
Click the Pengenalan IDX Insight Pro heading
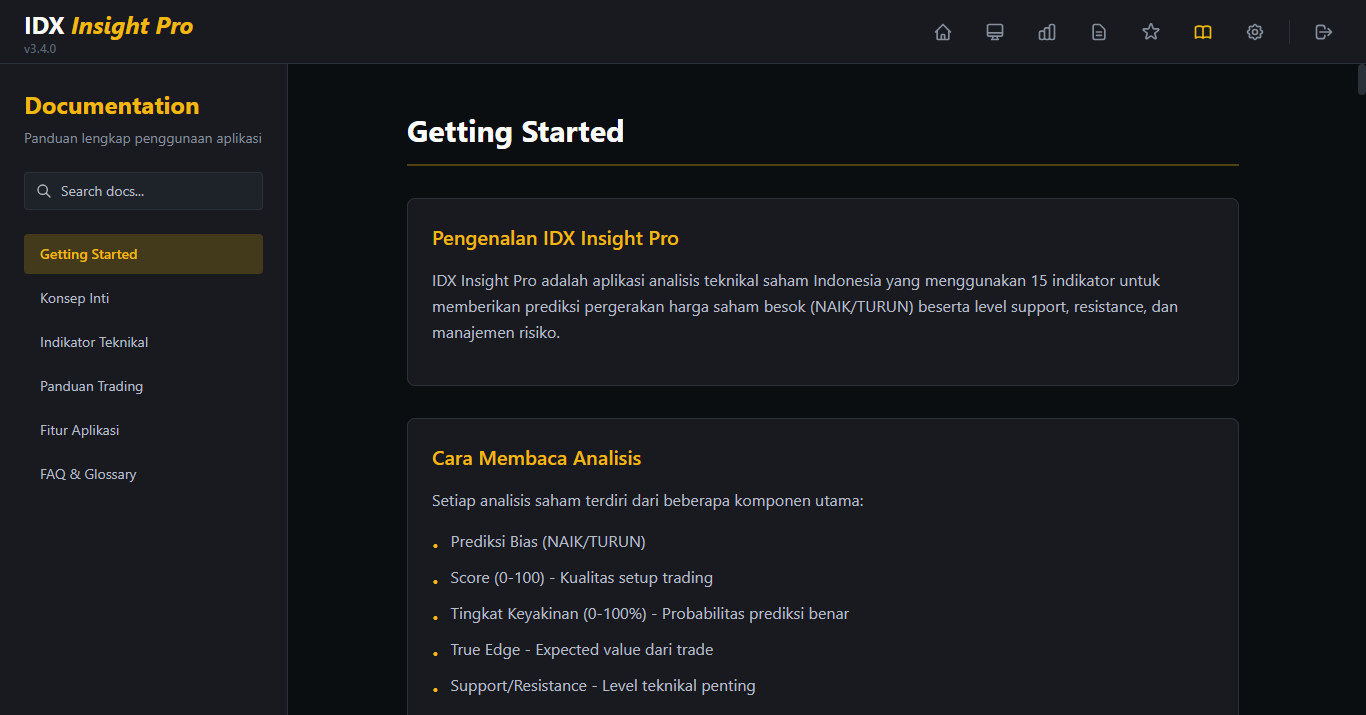tap(555, 238)
